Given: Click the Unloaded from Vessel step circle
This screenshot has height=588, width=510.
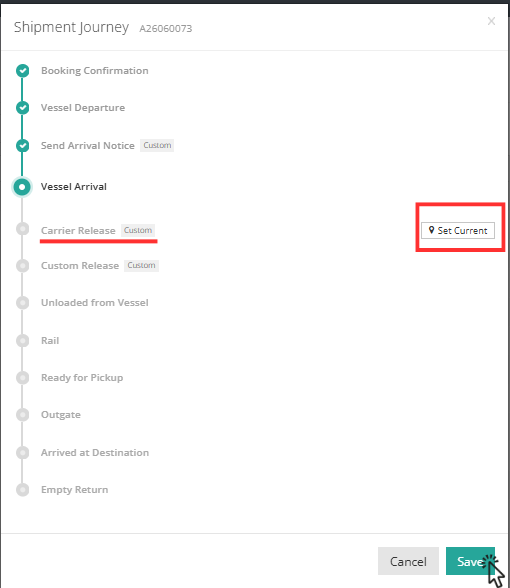Looking at the screenshot, I should [22, 303].
